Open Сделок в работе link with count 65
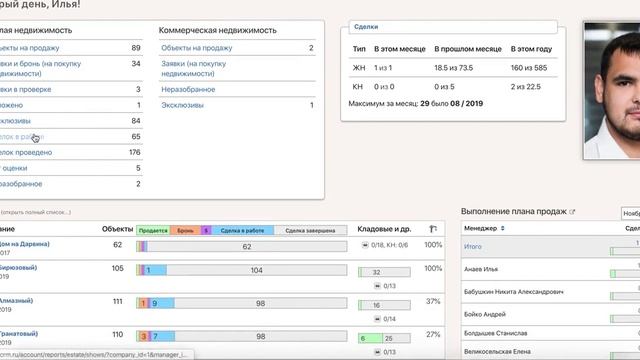The width and height of the screenshot is (640, 360). (22, 137)
